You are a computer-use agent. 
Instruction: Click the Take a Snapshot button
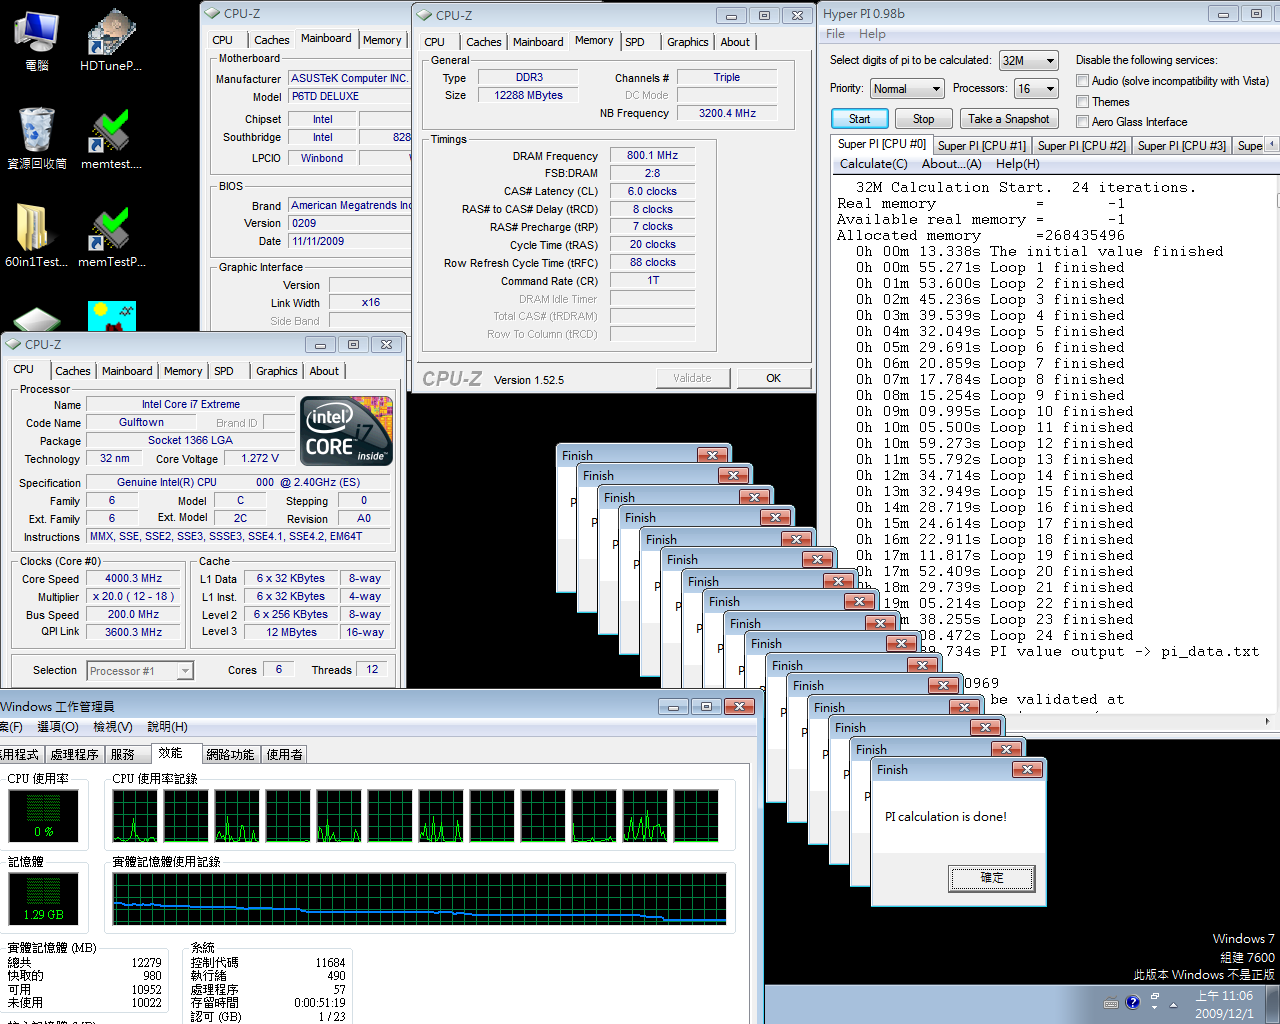(x=1009, y=119)
